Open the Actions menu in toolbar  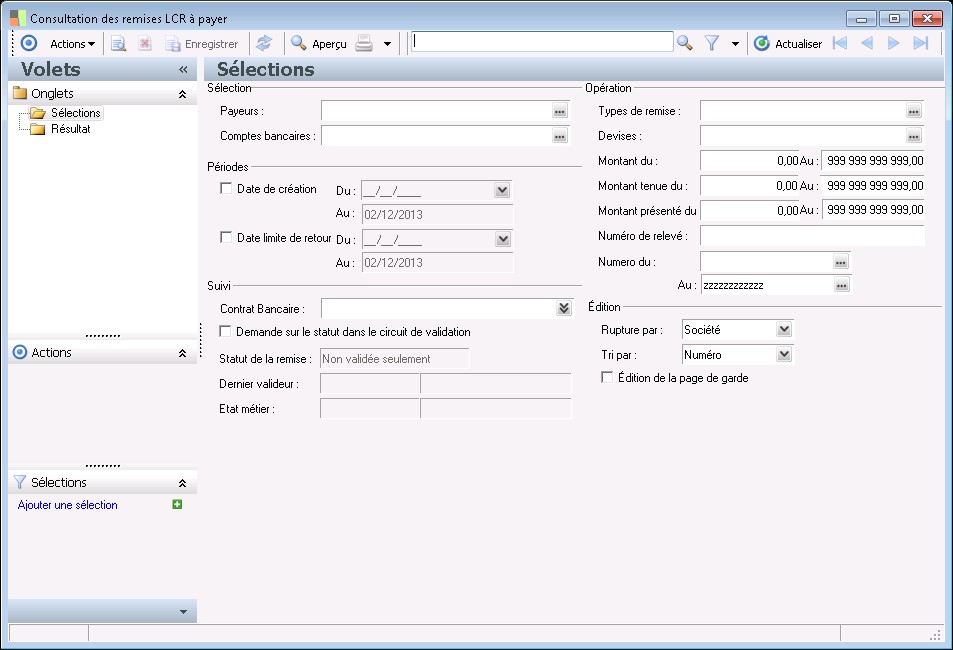72,44
